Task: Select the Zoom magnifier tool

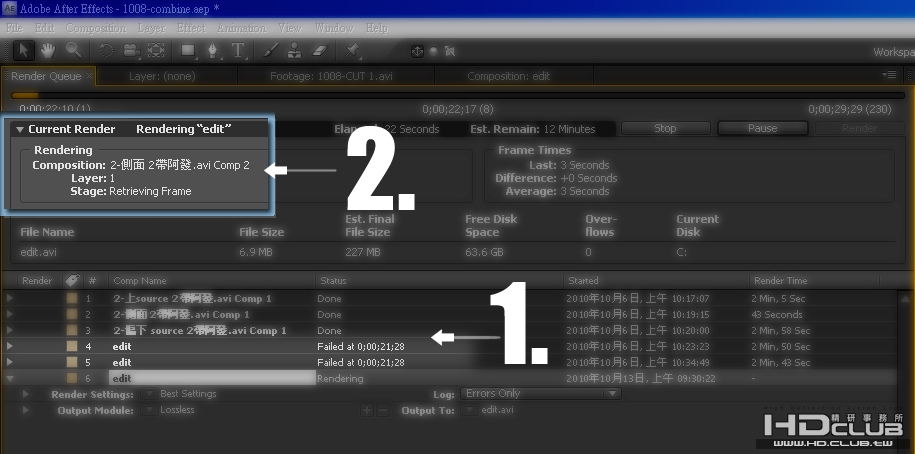Action: (x=73, y=50)
